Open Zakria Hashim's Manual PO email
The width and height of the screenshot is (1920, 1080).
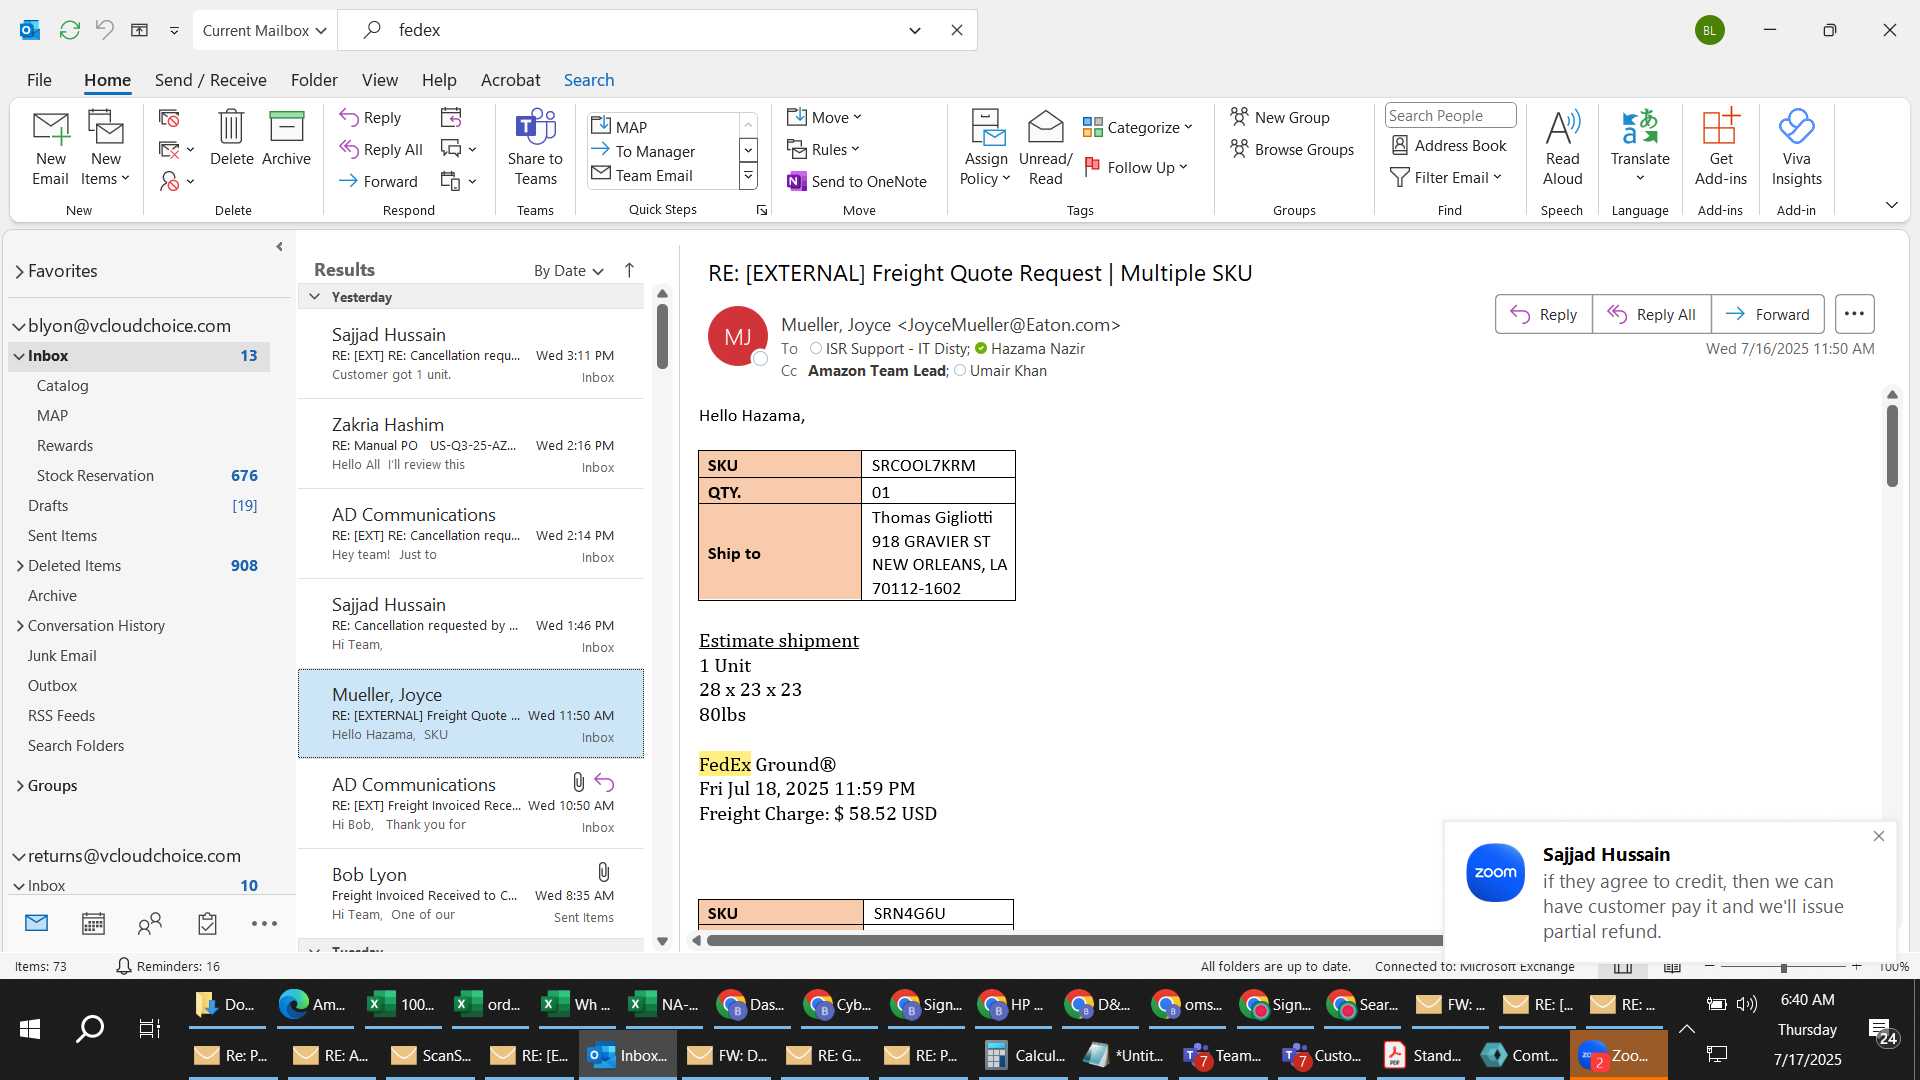click(x=471, y=444)
